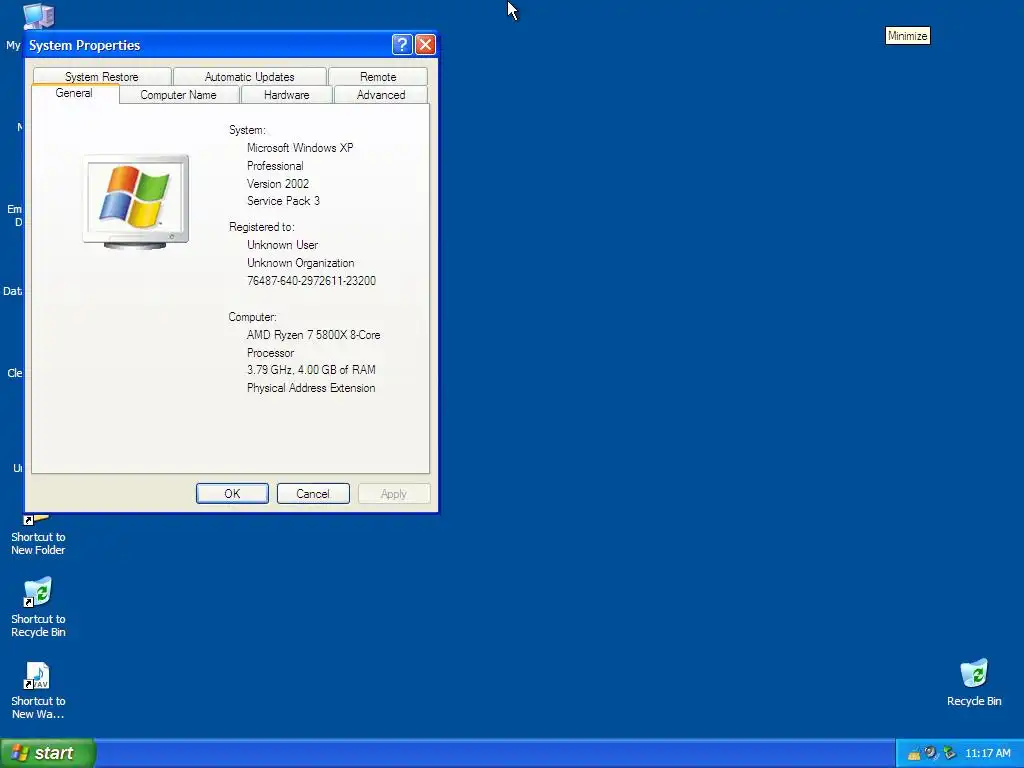1024x768 pixels.
Task: Click the 'Professional' edition text
Action: coord(275,166)
